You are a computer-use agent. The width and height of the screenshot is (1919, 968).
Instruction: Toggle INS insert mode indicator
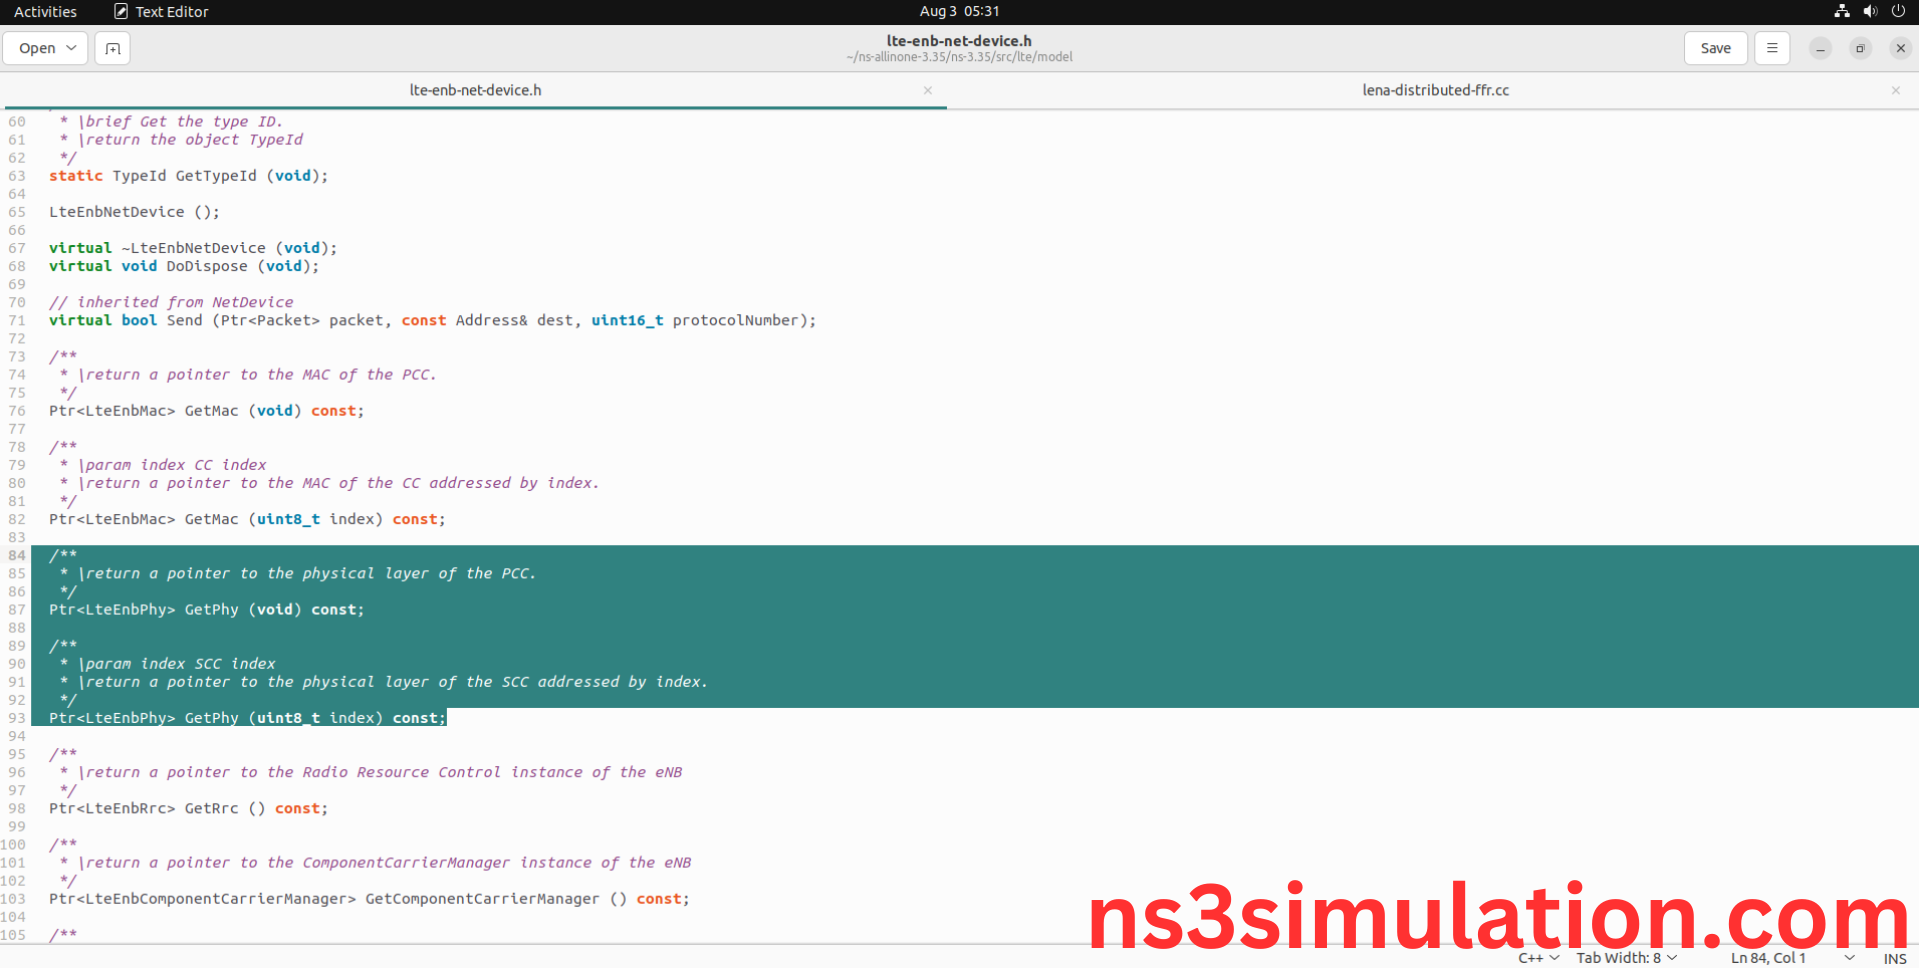pos(1894,958)
